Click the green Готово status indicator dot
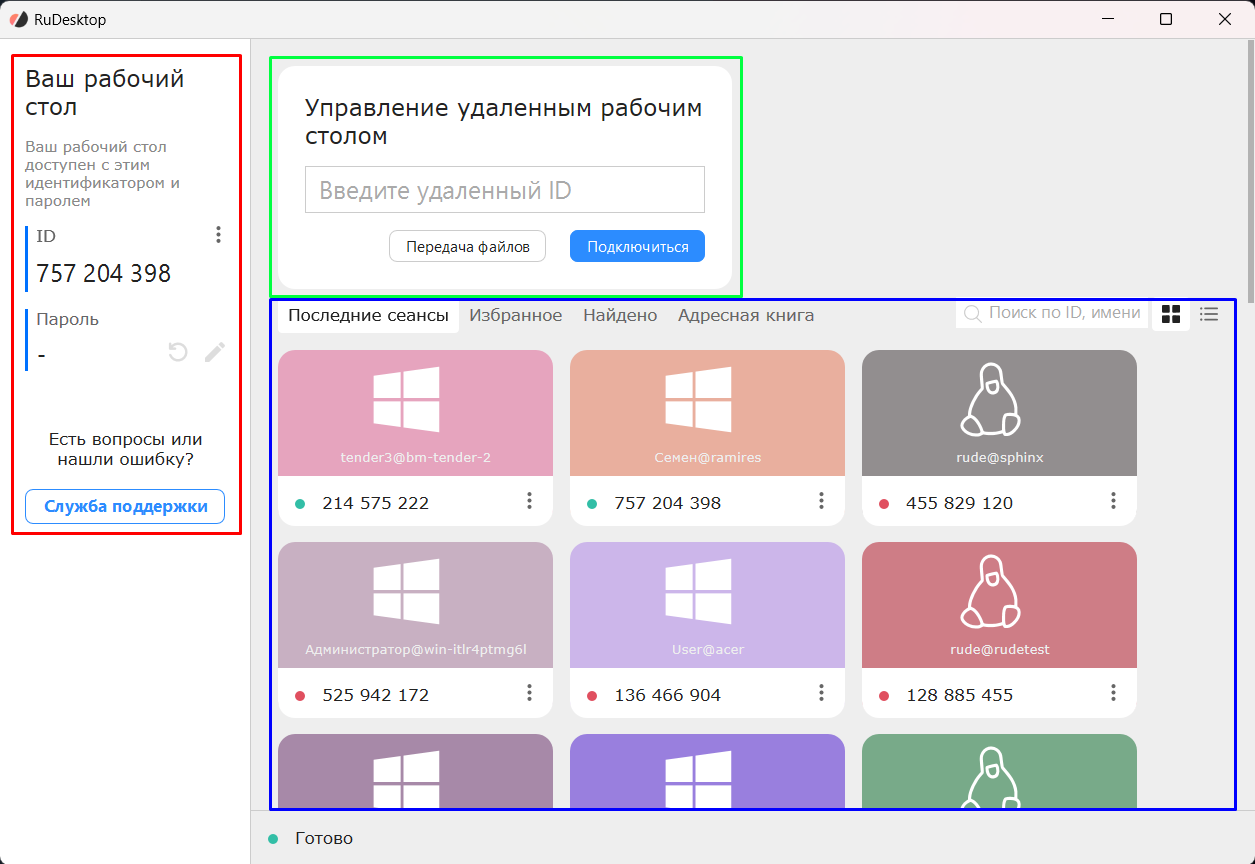 point(273,839)
